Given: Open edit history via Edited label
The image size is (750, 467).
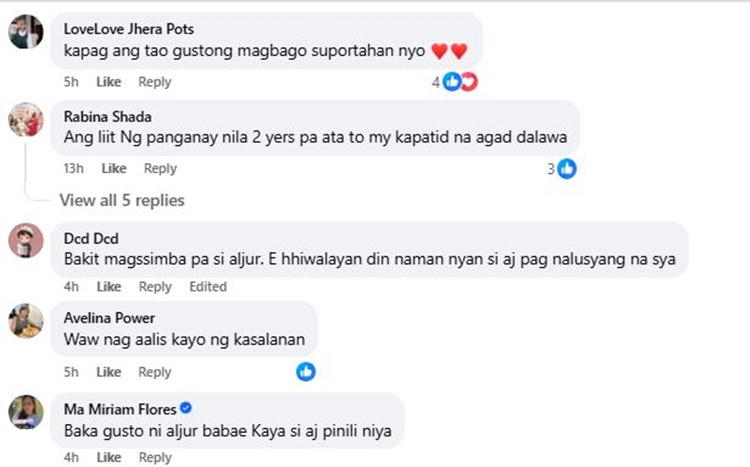Looking at the screenshot, I should [208, 287].
